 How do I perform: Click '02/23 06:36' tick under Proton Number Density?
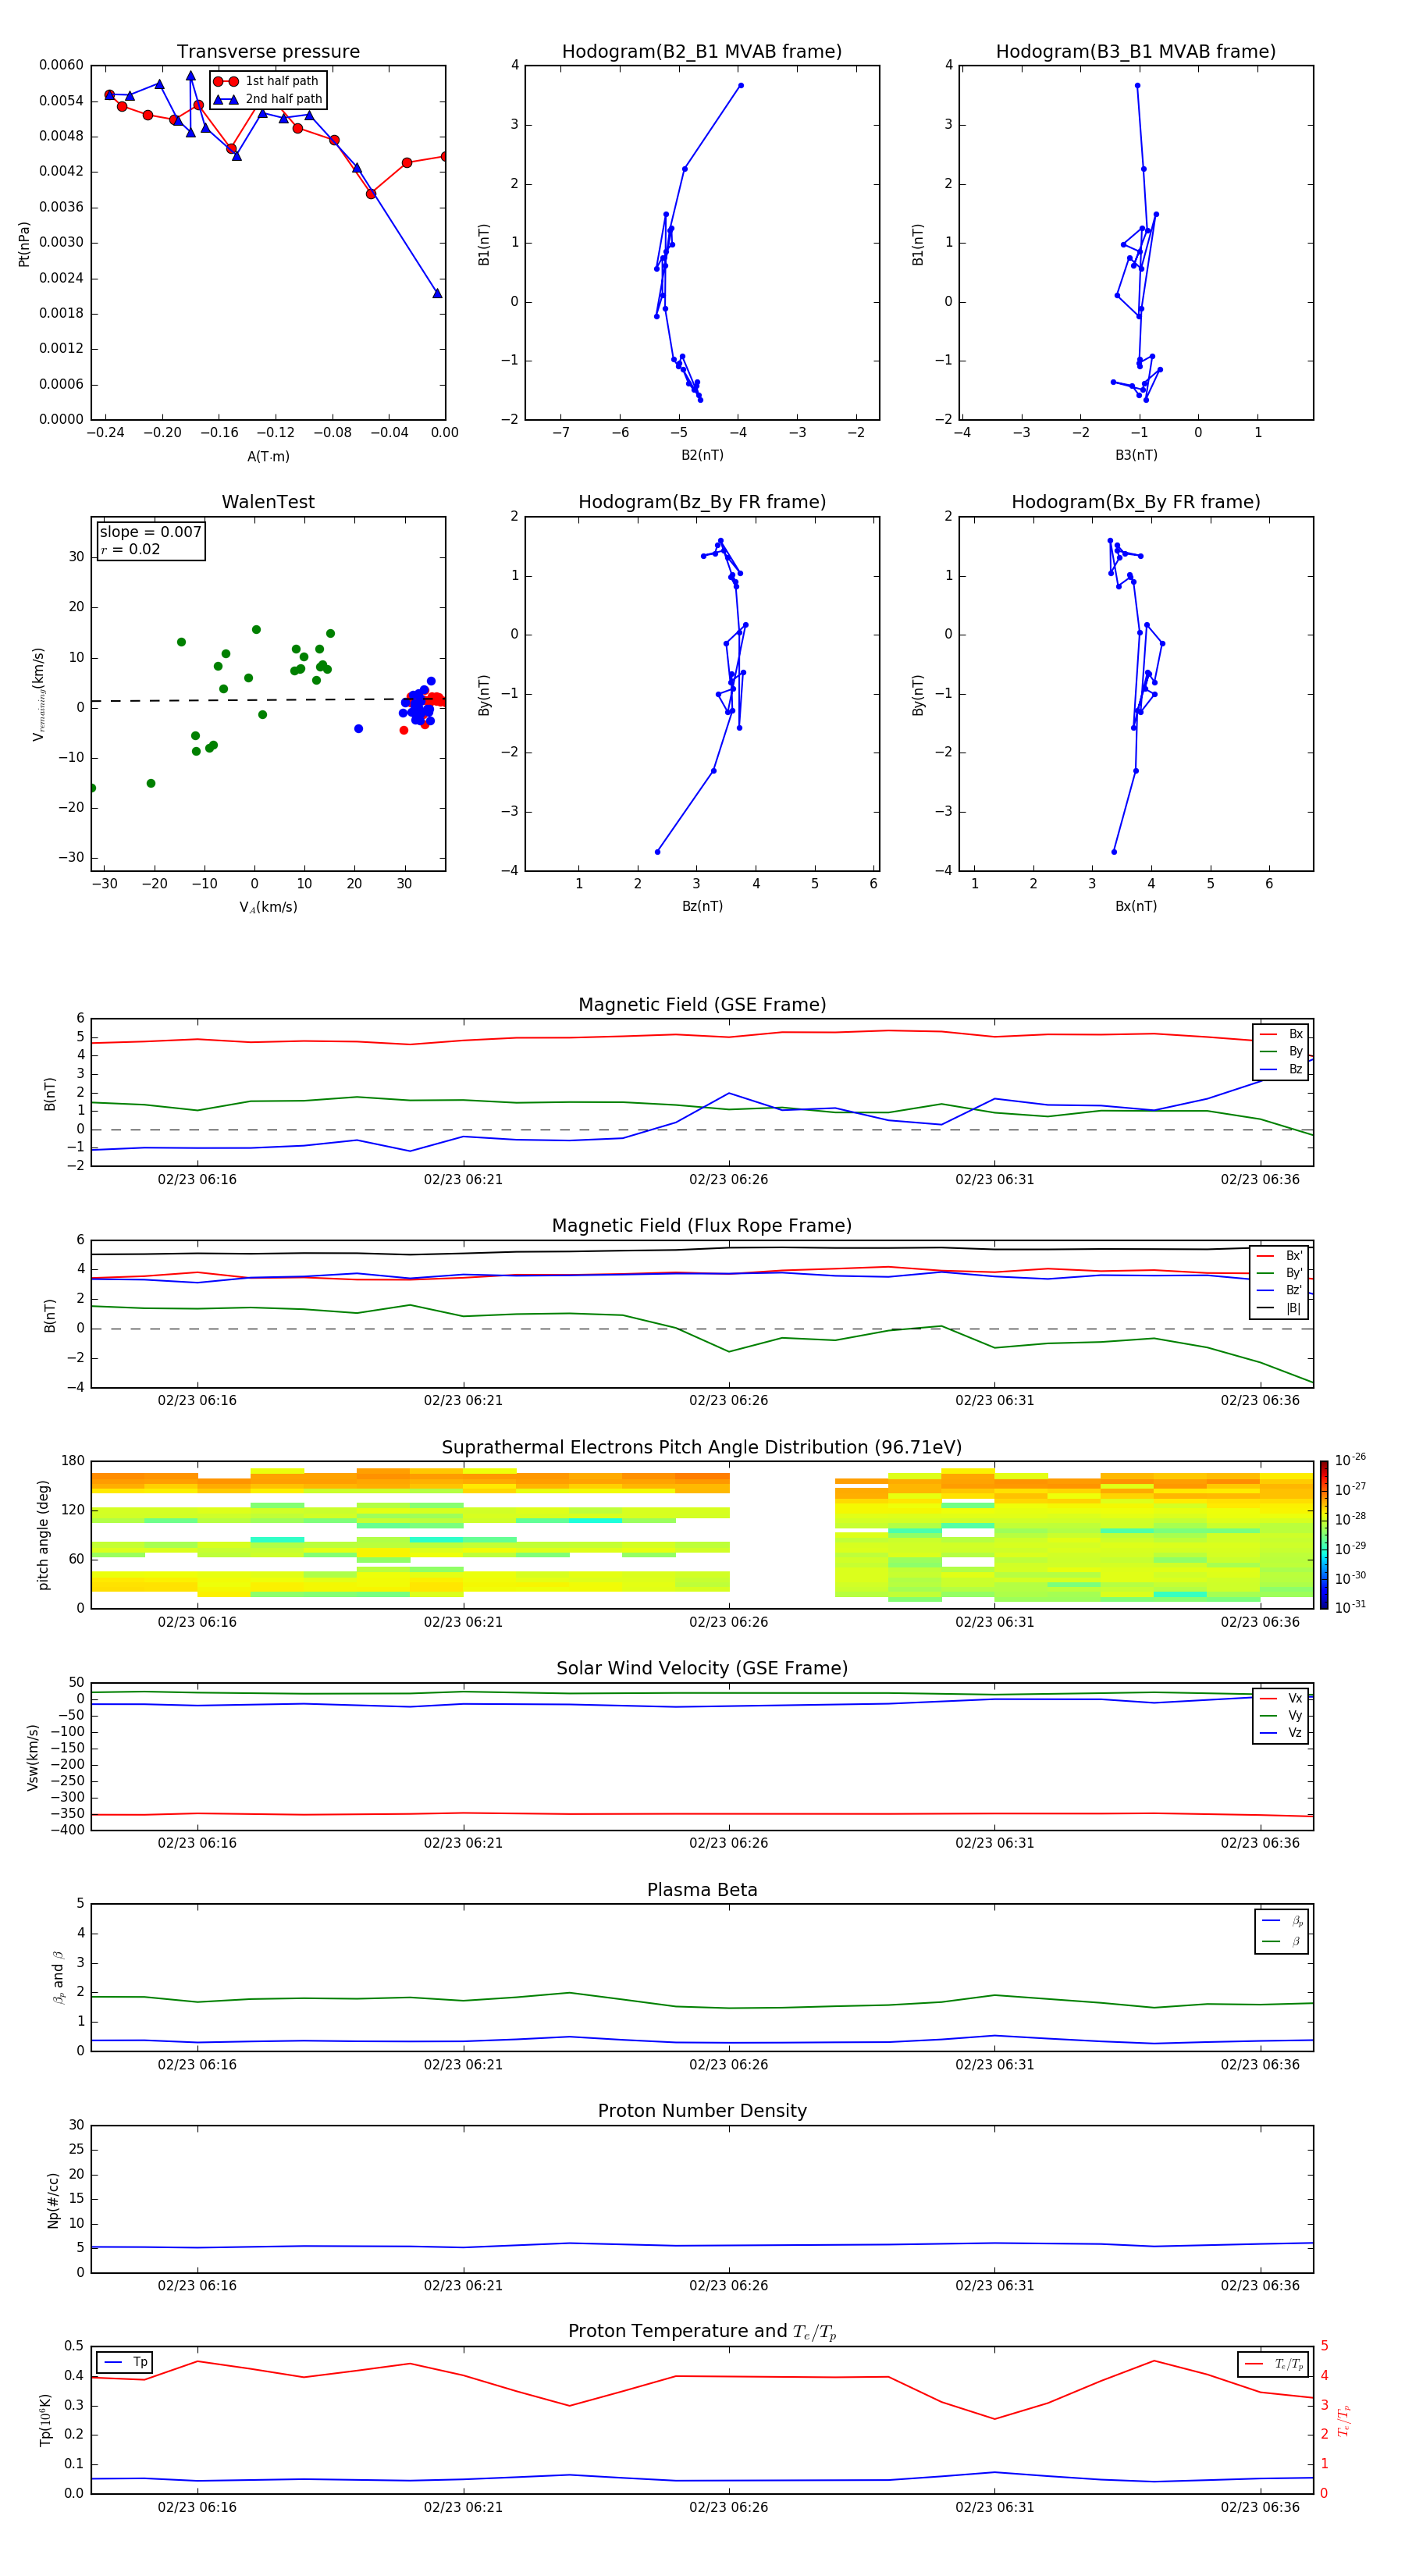tap(1260, 2286)
